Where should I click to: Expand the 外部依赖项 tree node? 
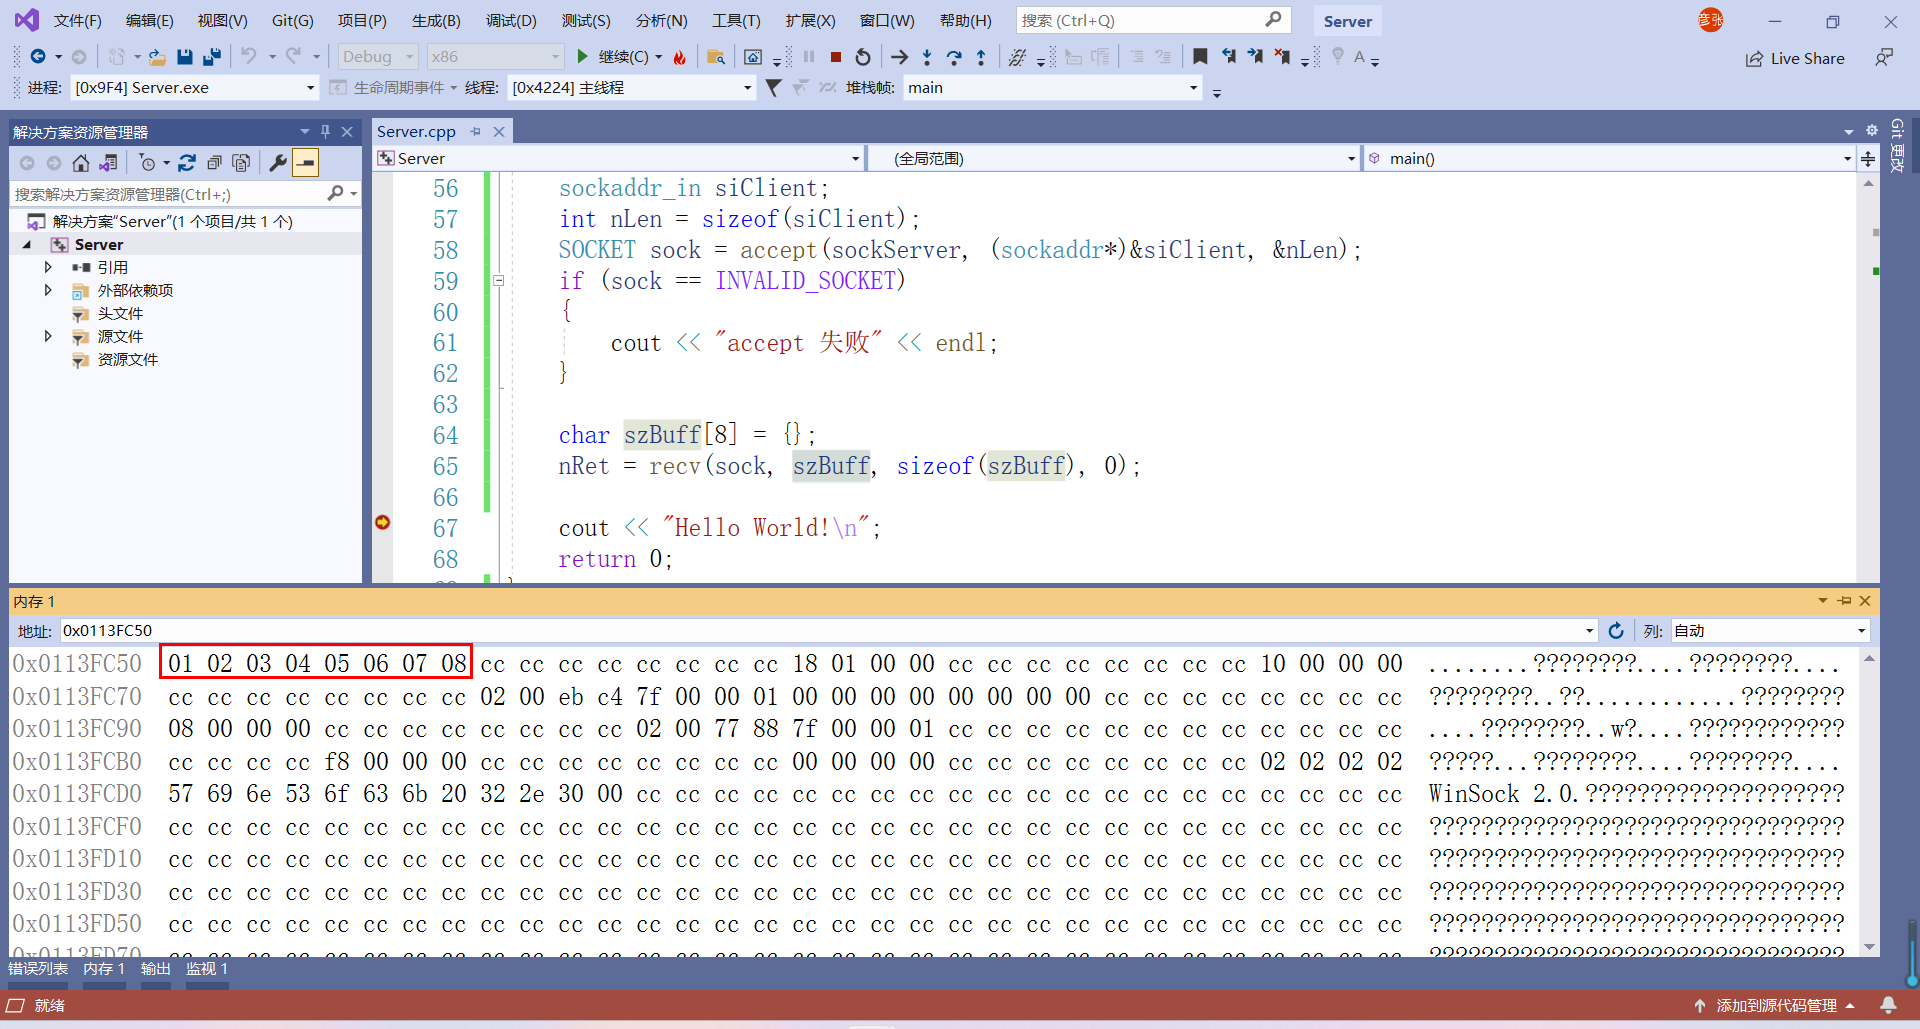point(48,290)
